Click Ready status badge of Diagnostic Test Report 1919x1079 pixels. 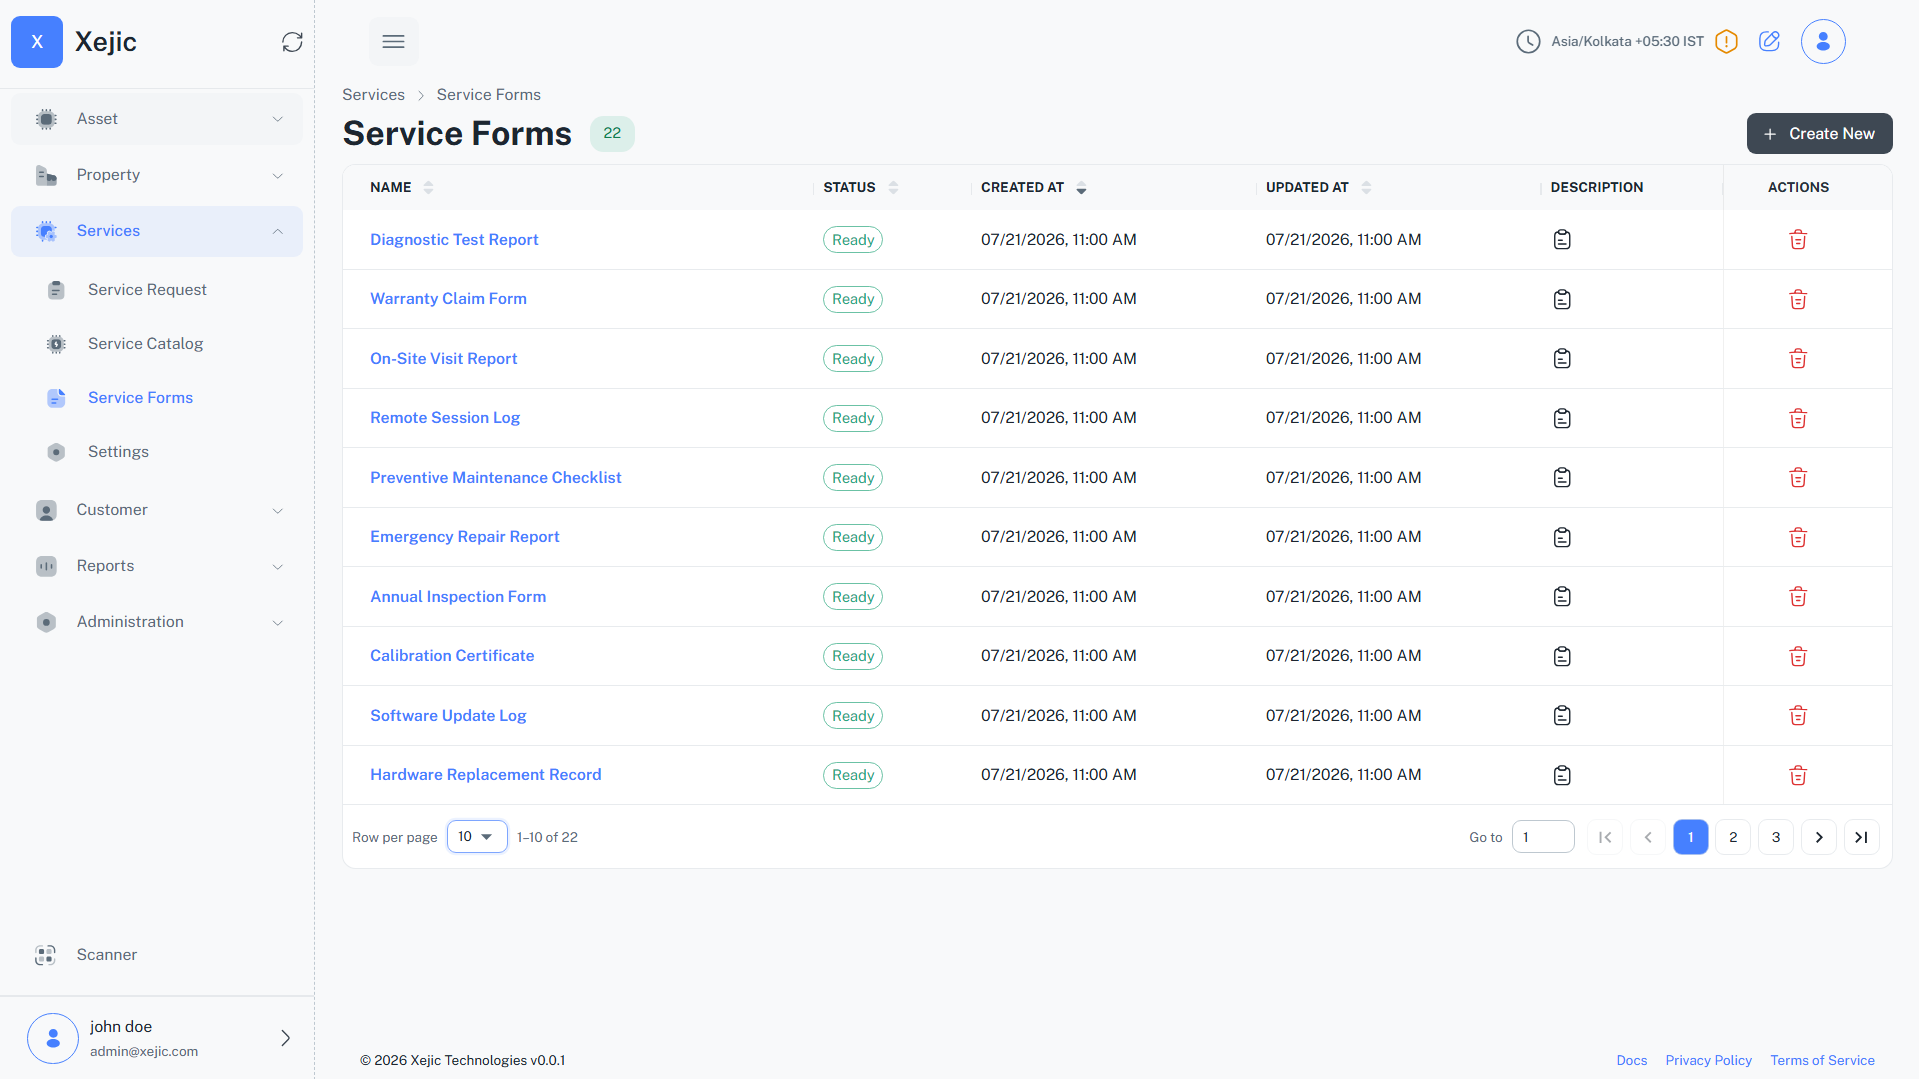(x=853, y=240)
